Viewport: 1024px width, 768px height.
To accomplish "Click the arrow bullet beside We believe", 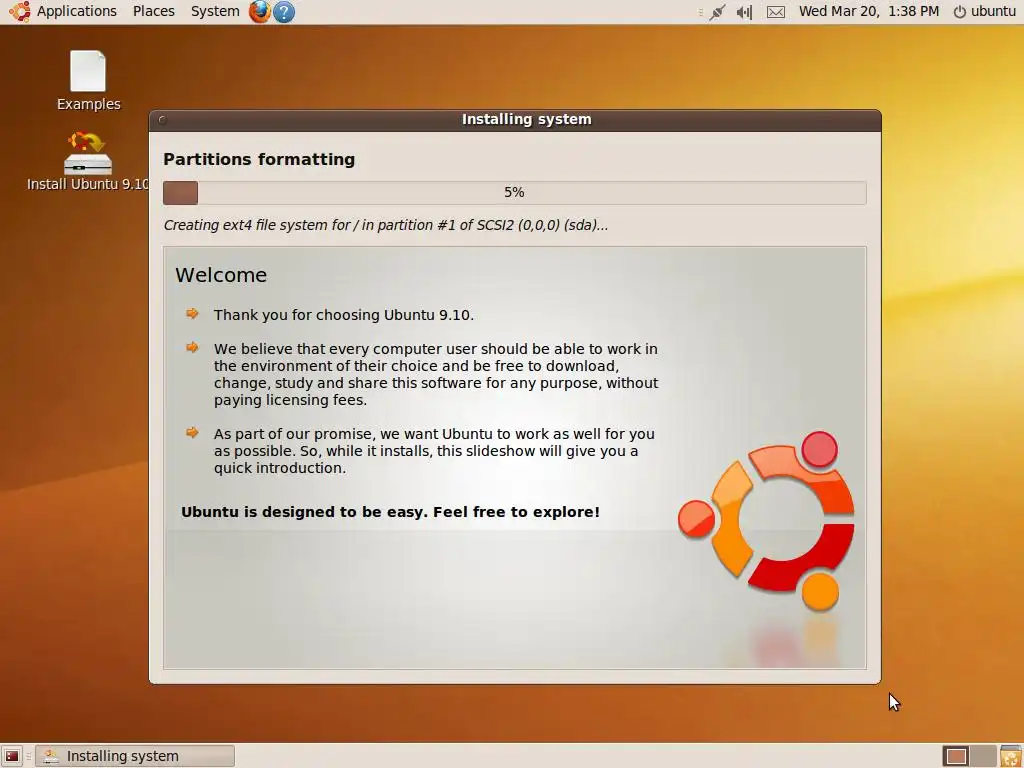I will (x=192, y=347).
